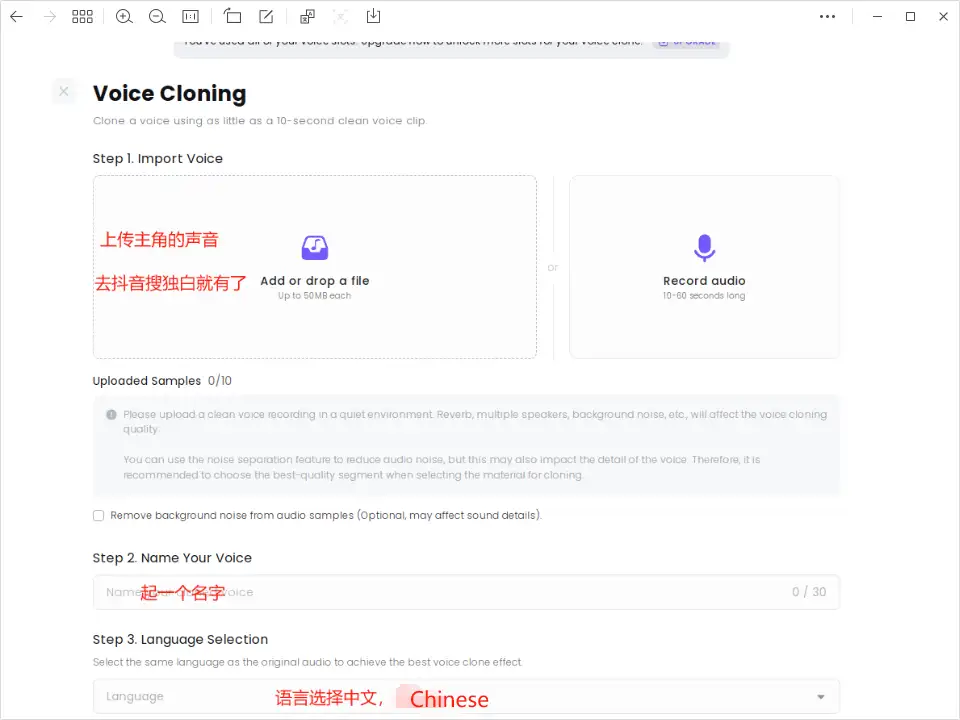Image resolution: width=960 pixels, height=720 pixels.
Task: Zoom out using the magnifier minus icon
Action: (x=157, y=16)
